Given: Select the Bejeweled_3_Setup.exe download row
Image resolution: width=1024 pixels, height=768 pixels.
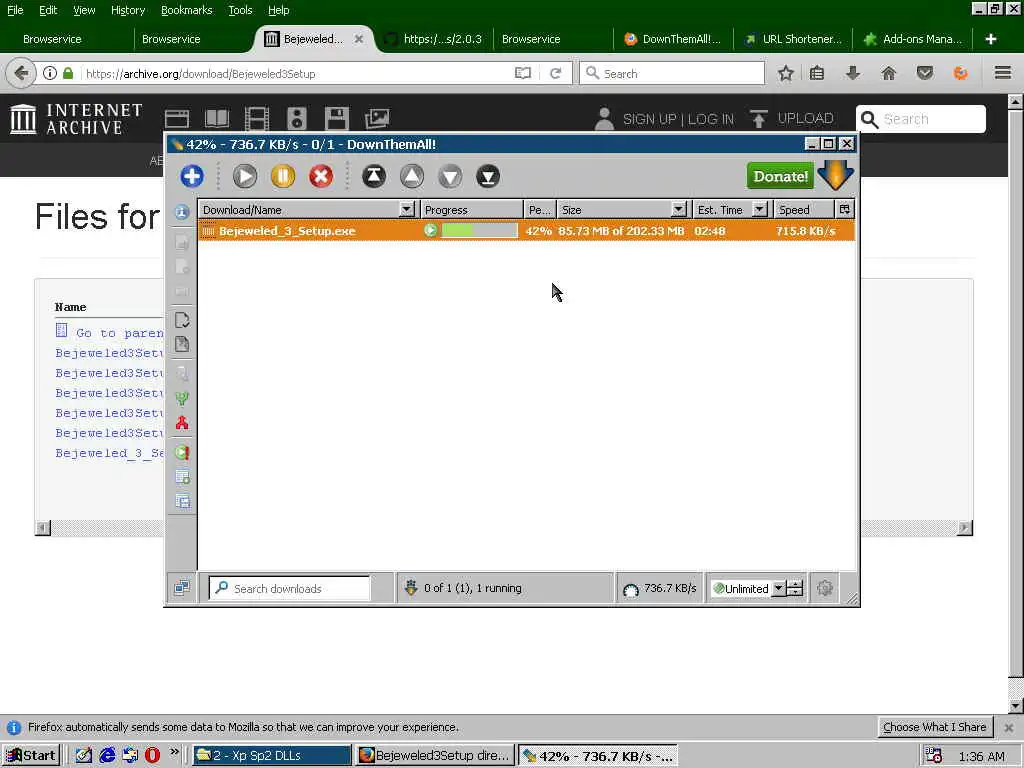Looking at the screenshot, I should (x=526, y=231).
